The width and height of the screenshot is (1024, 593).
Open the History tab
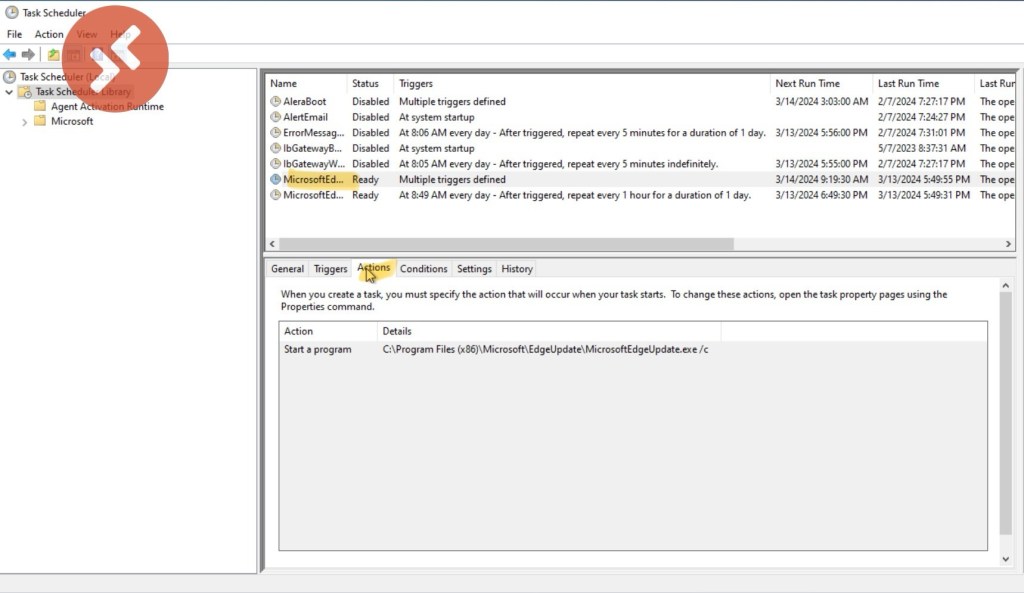click(x=517, y=269)
